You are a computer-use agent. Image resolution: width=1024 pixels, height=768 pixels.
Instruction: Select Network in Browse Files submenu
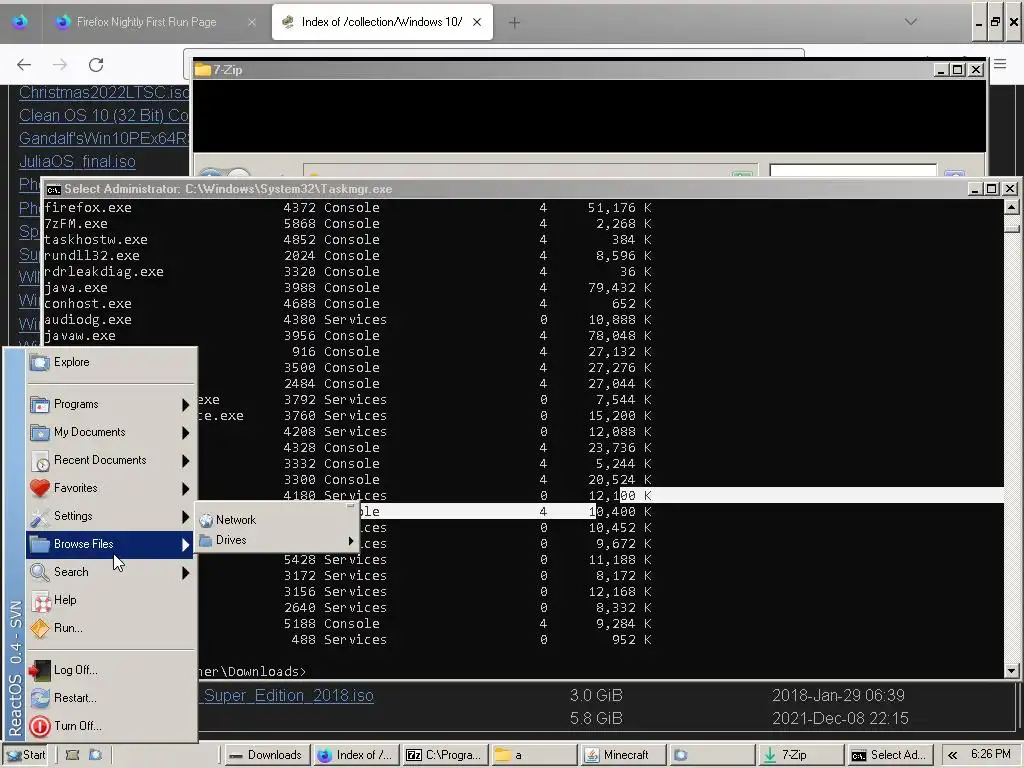click(277, 520)
